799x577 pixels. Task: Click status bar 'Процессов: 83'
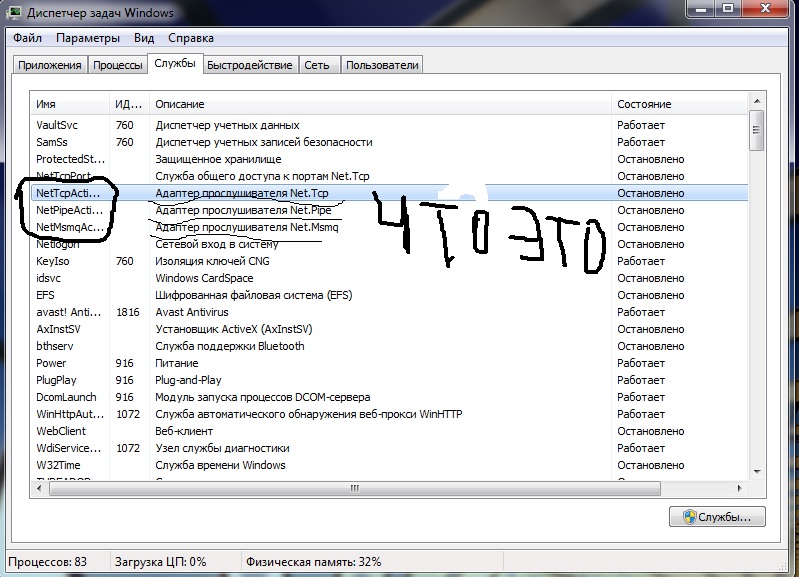[x=47, y=562]
